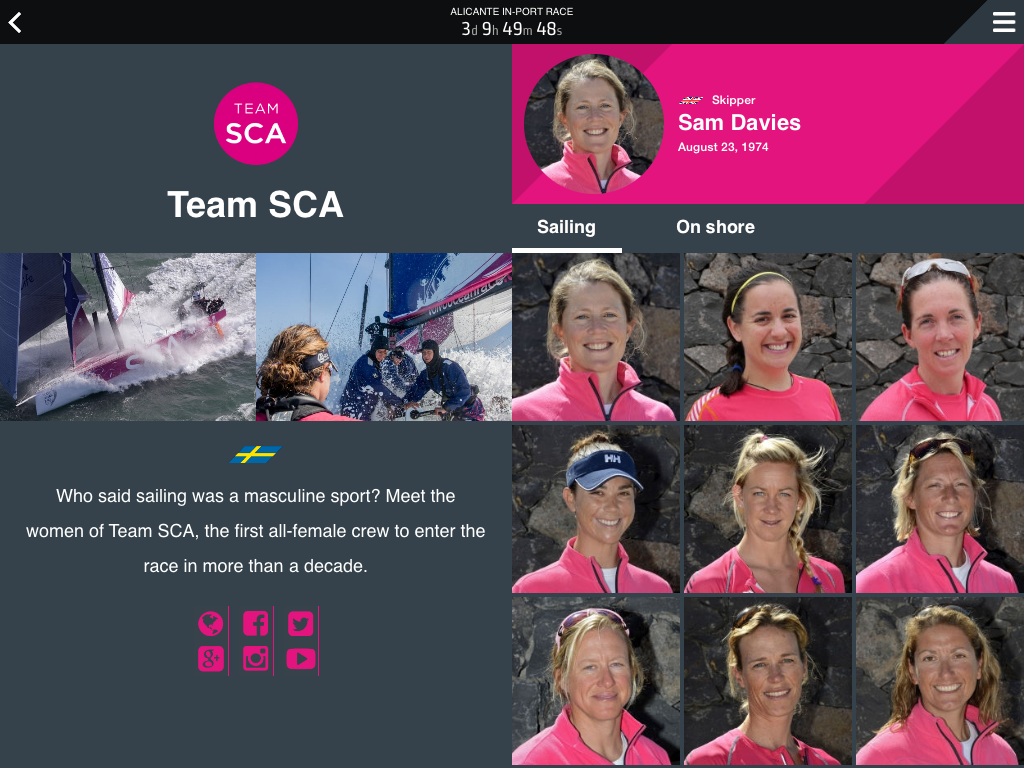Image resolution: width=1024 pixels, height=768 pixels.
Task: Open aerial photo of pink SCA boat
Action: [128, 337]
